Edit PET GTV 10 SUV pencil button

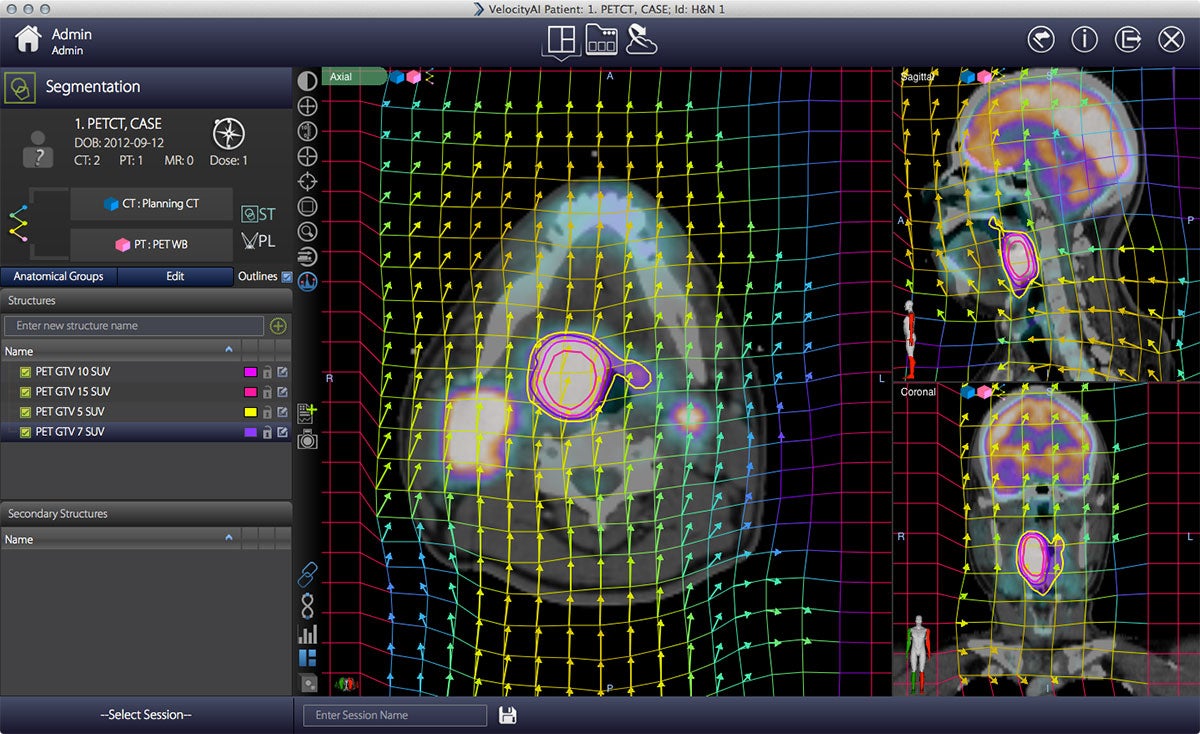[282, 372]
